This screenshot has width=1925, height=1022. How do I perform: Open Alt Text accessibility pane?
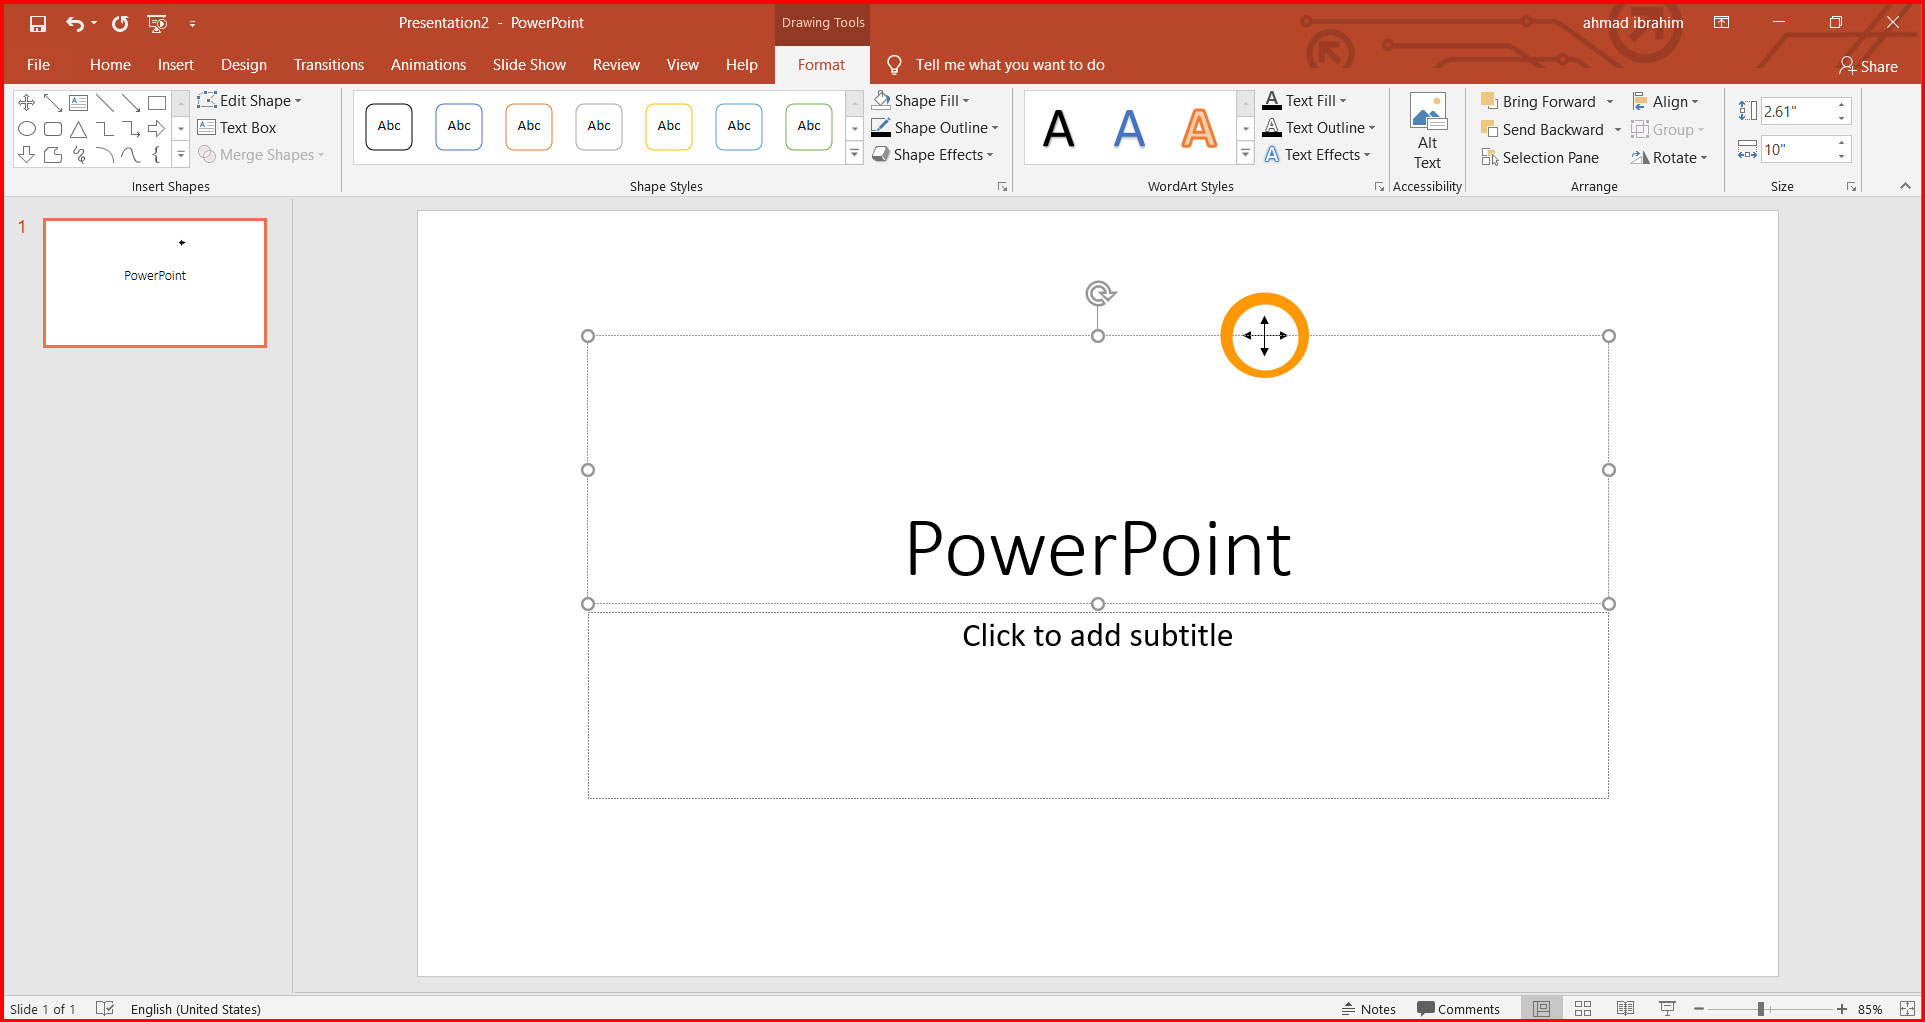(1427, 132)
